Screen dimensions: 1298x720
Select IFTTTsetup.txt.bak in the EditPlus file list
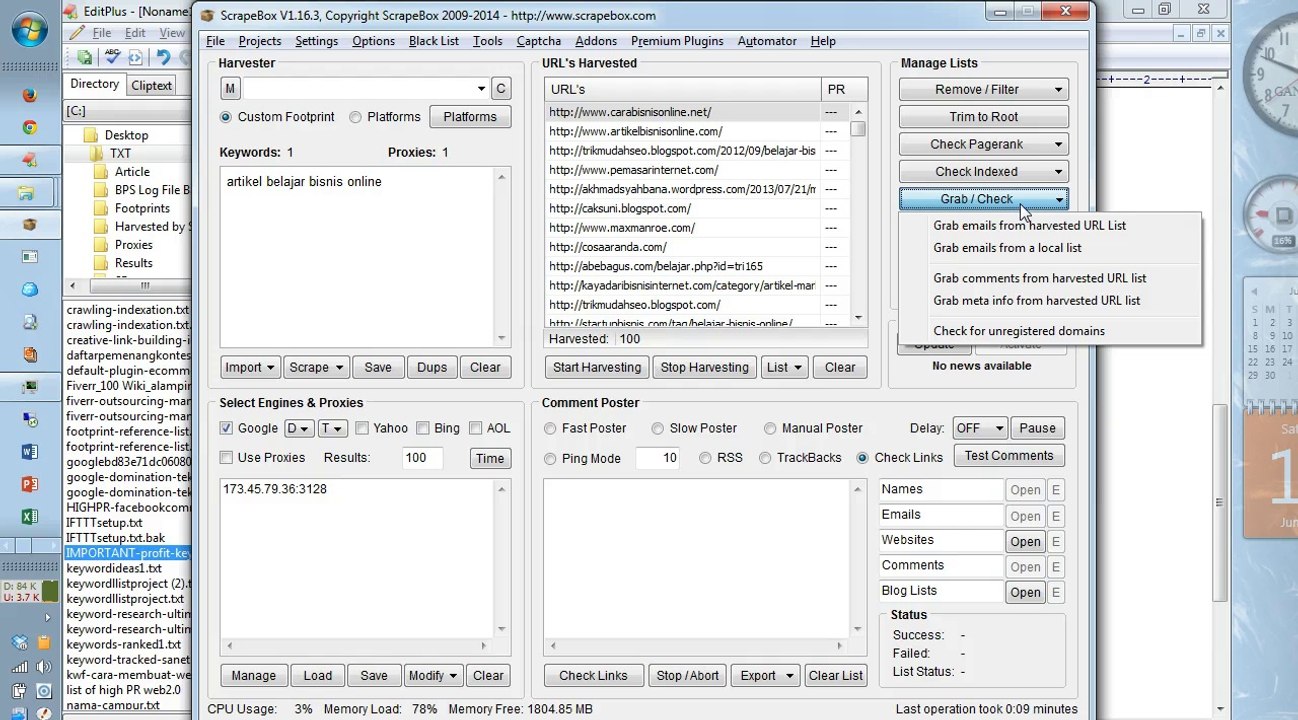(x=116, y=538)
